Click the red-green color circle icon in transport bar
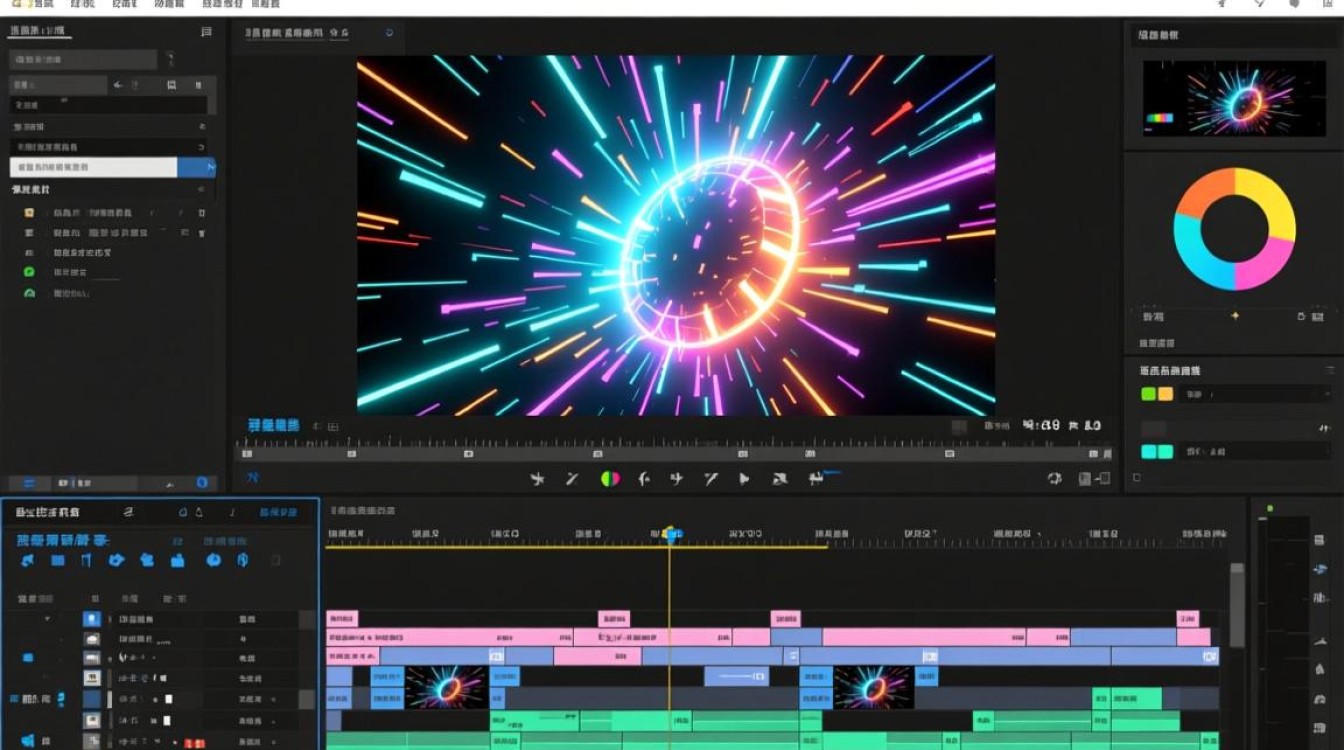Screen dimensions: 1344x750 coord(609,479)
